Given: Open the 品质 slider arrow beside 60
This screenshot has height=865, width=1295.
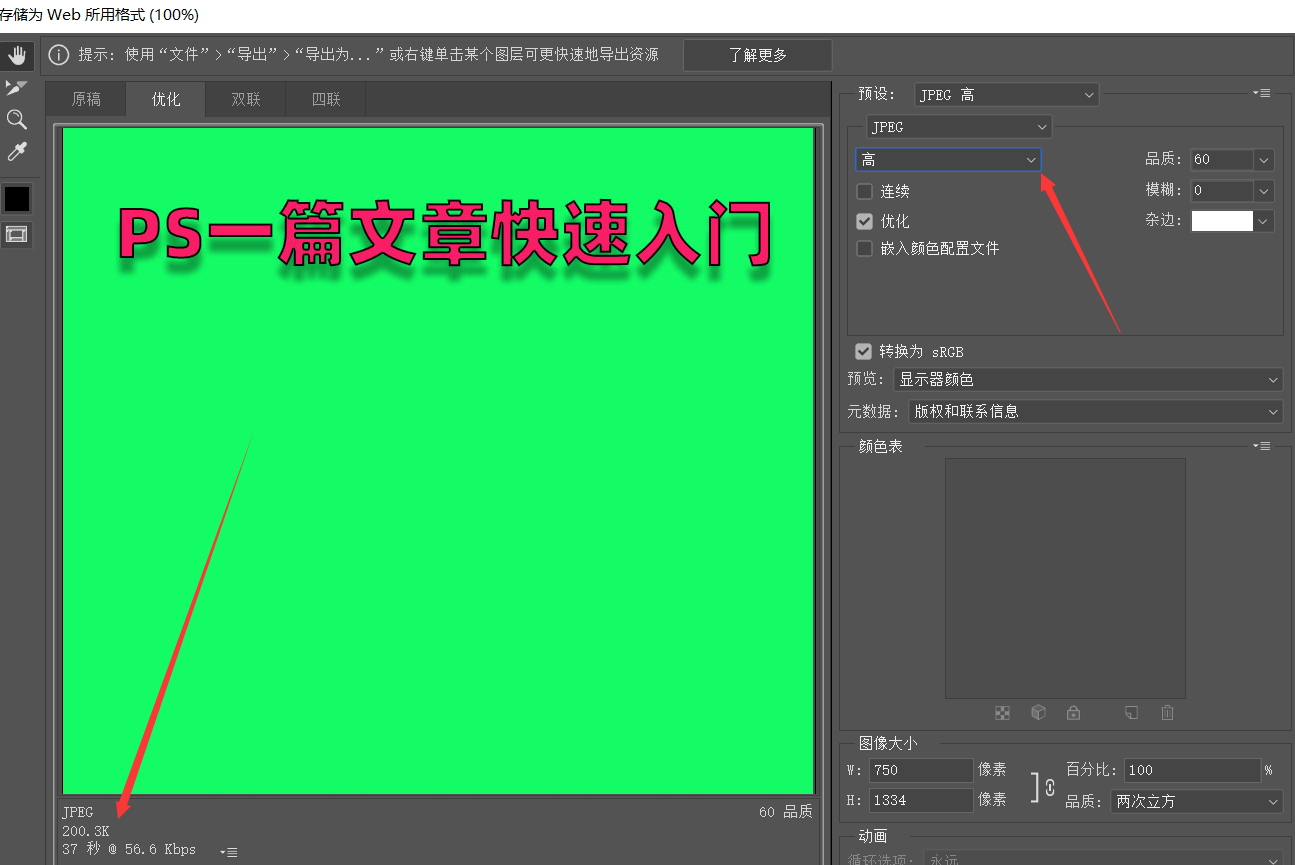Looking at the screenshot, I should pyautogui.click(x=1264, y=160).
